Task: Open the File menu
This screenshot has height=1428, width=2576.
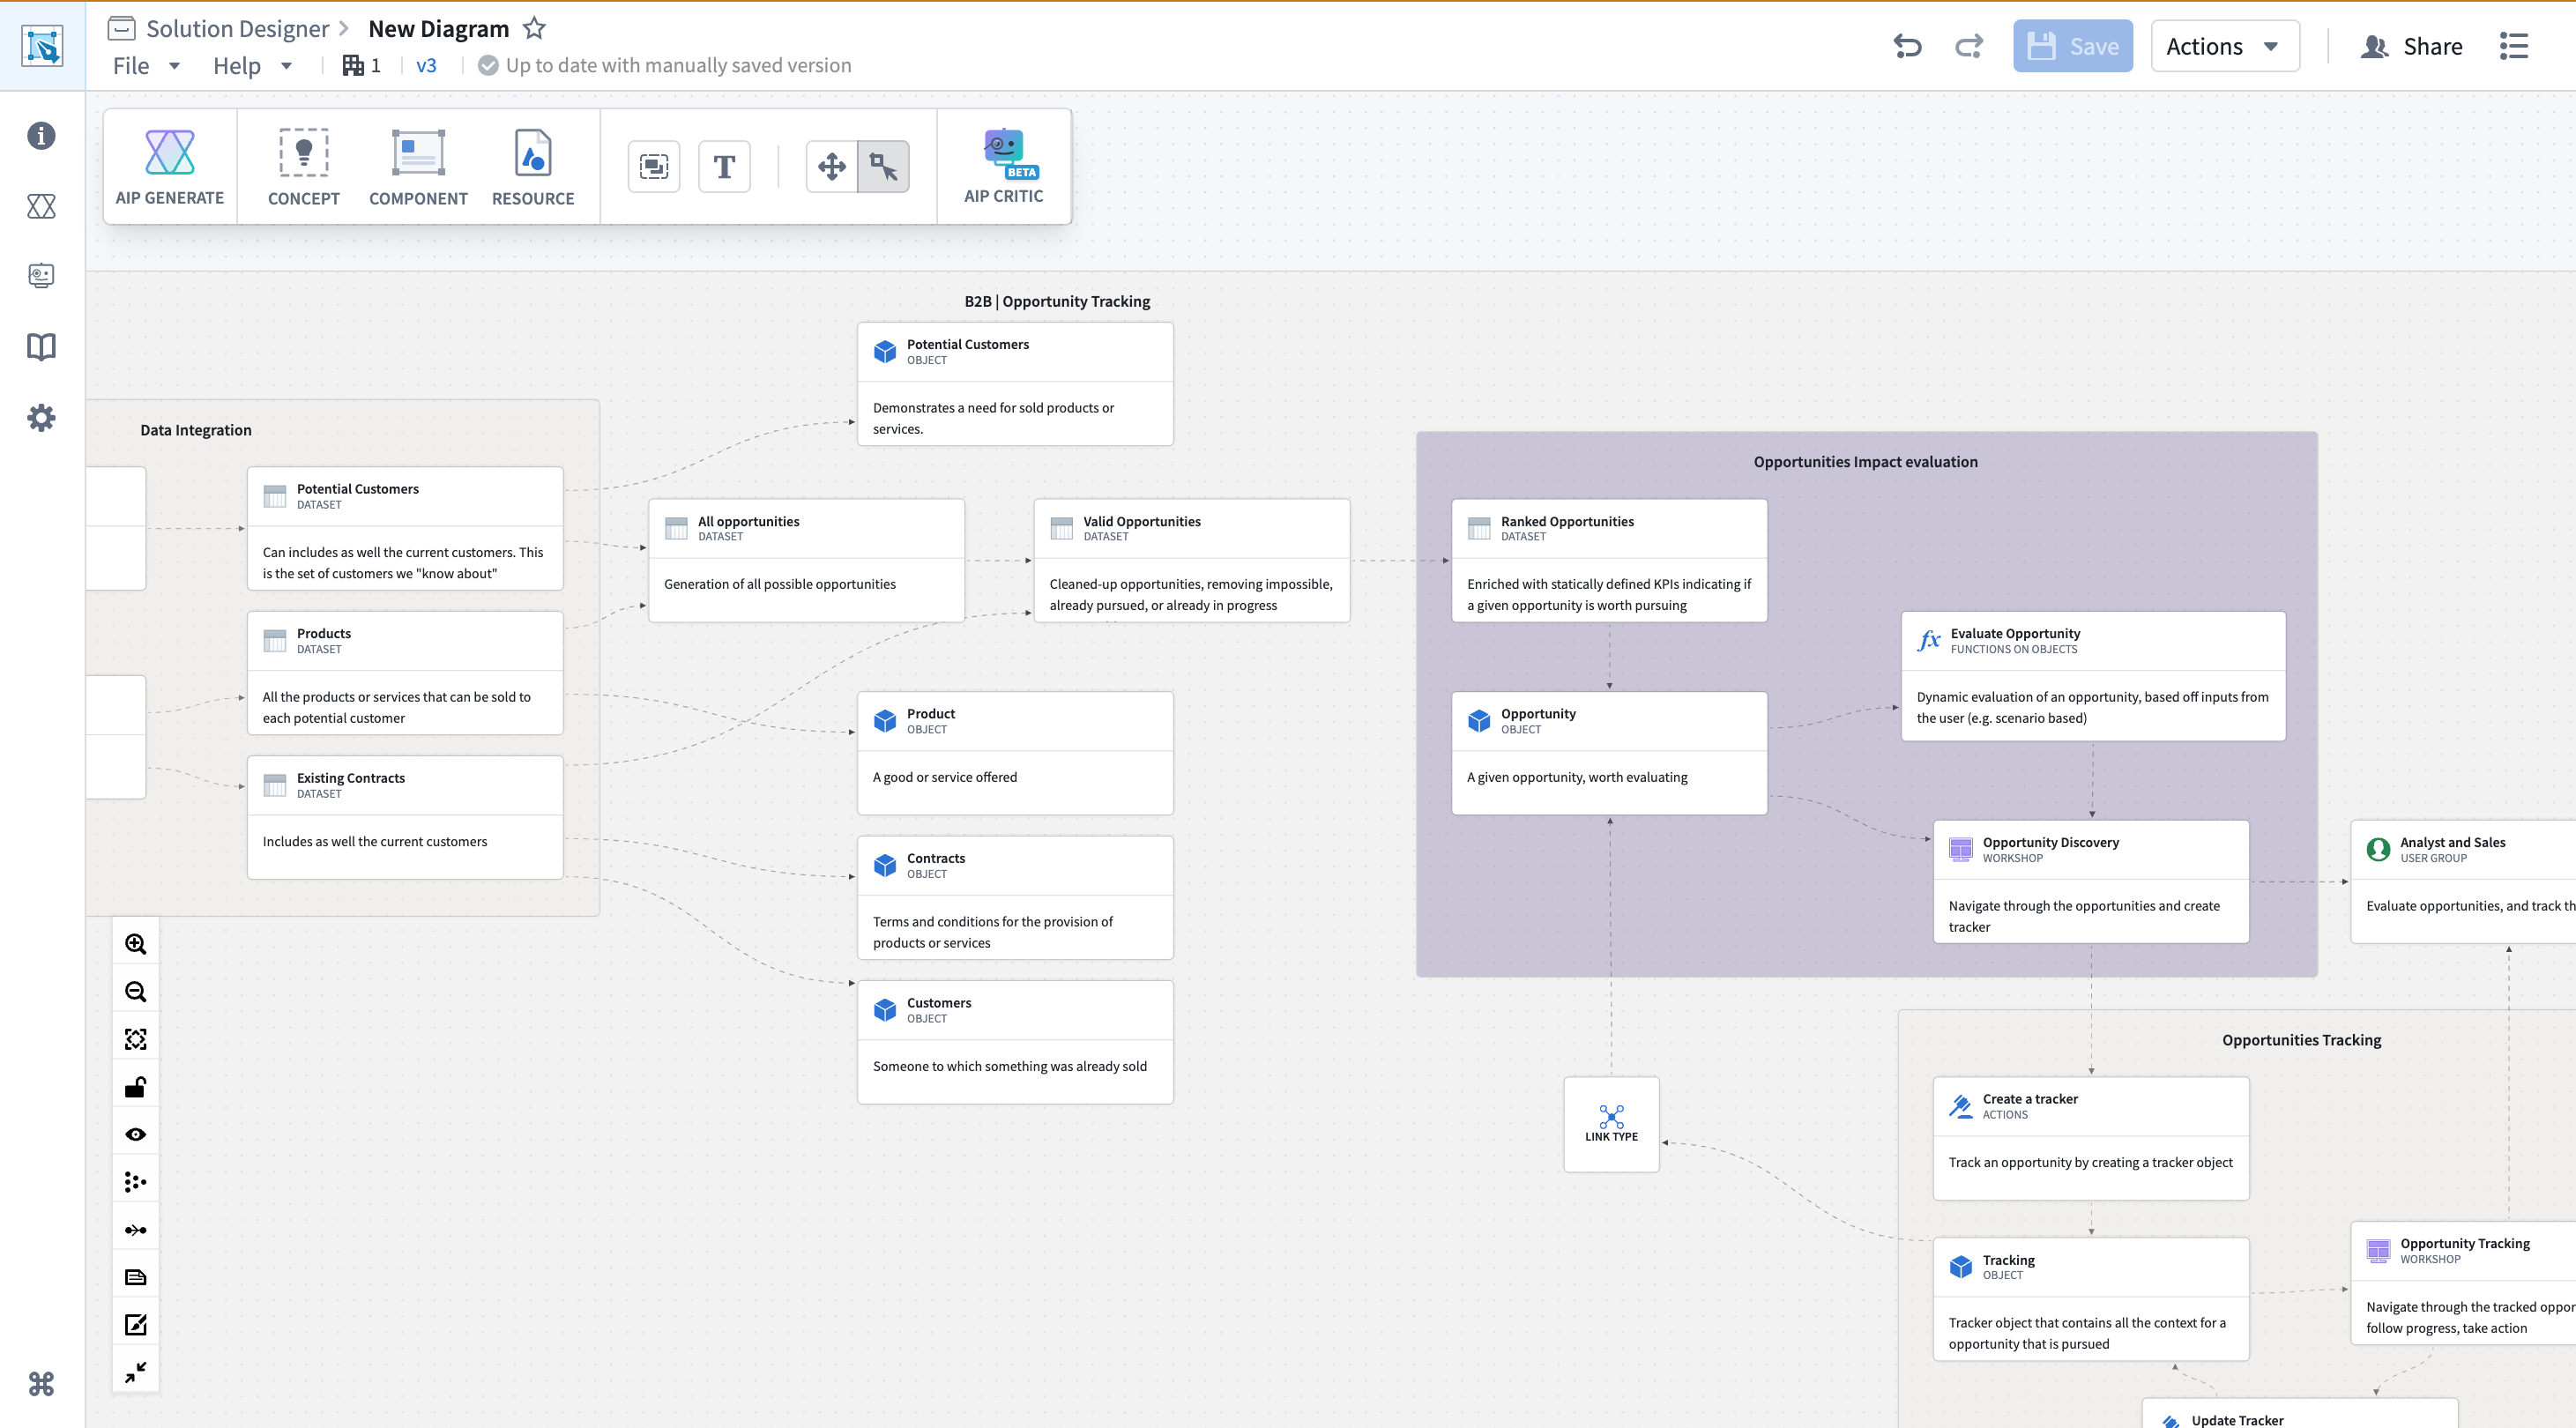Action: (146, 66)
